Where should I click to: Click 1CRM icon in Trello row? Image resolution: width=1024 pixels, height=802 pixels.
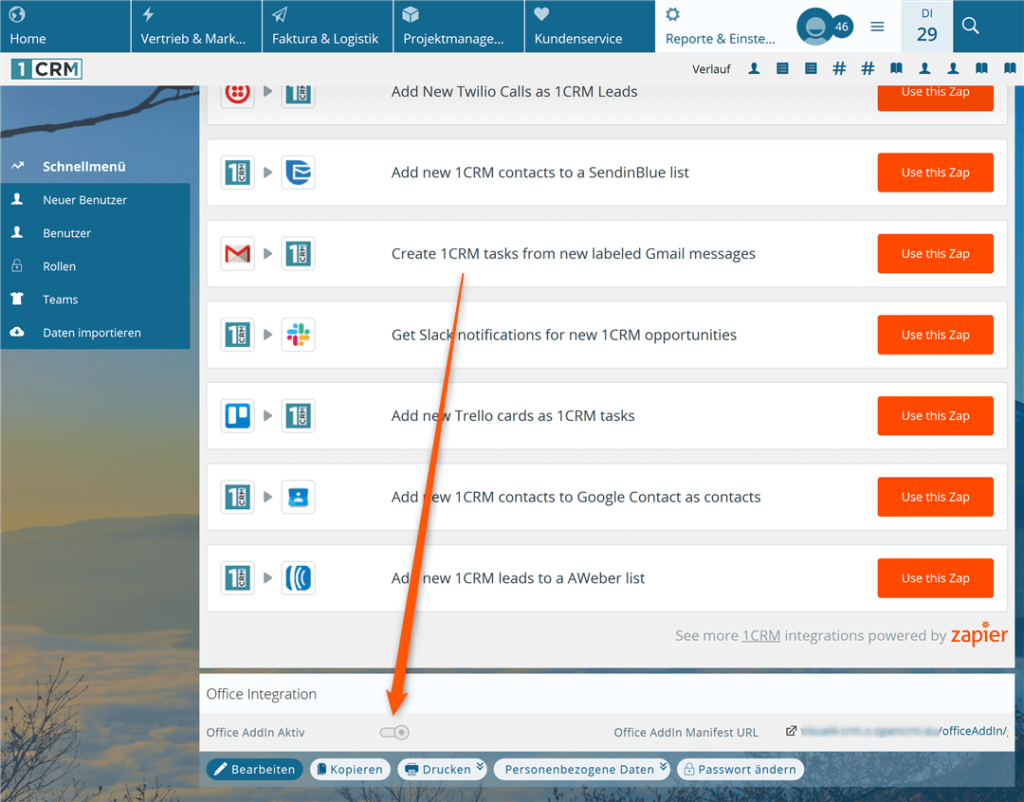[x=298, y=415]
